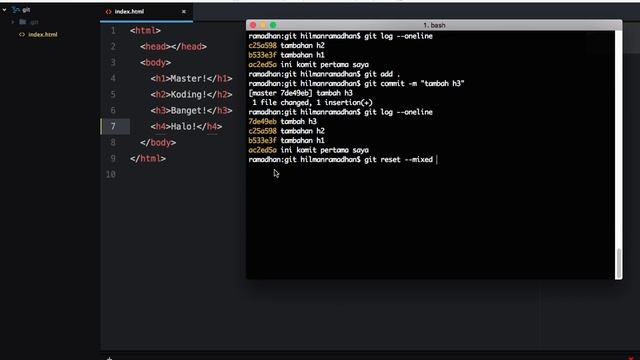Screen dimensions: 640x360
Task: Place cursor on the <html> opening tag
Action: pyautogui.click(x=145, y=31)
